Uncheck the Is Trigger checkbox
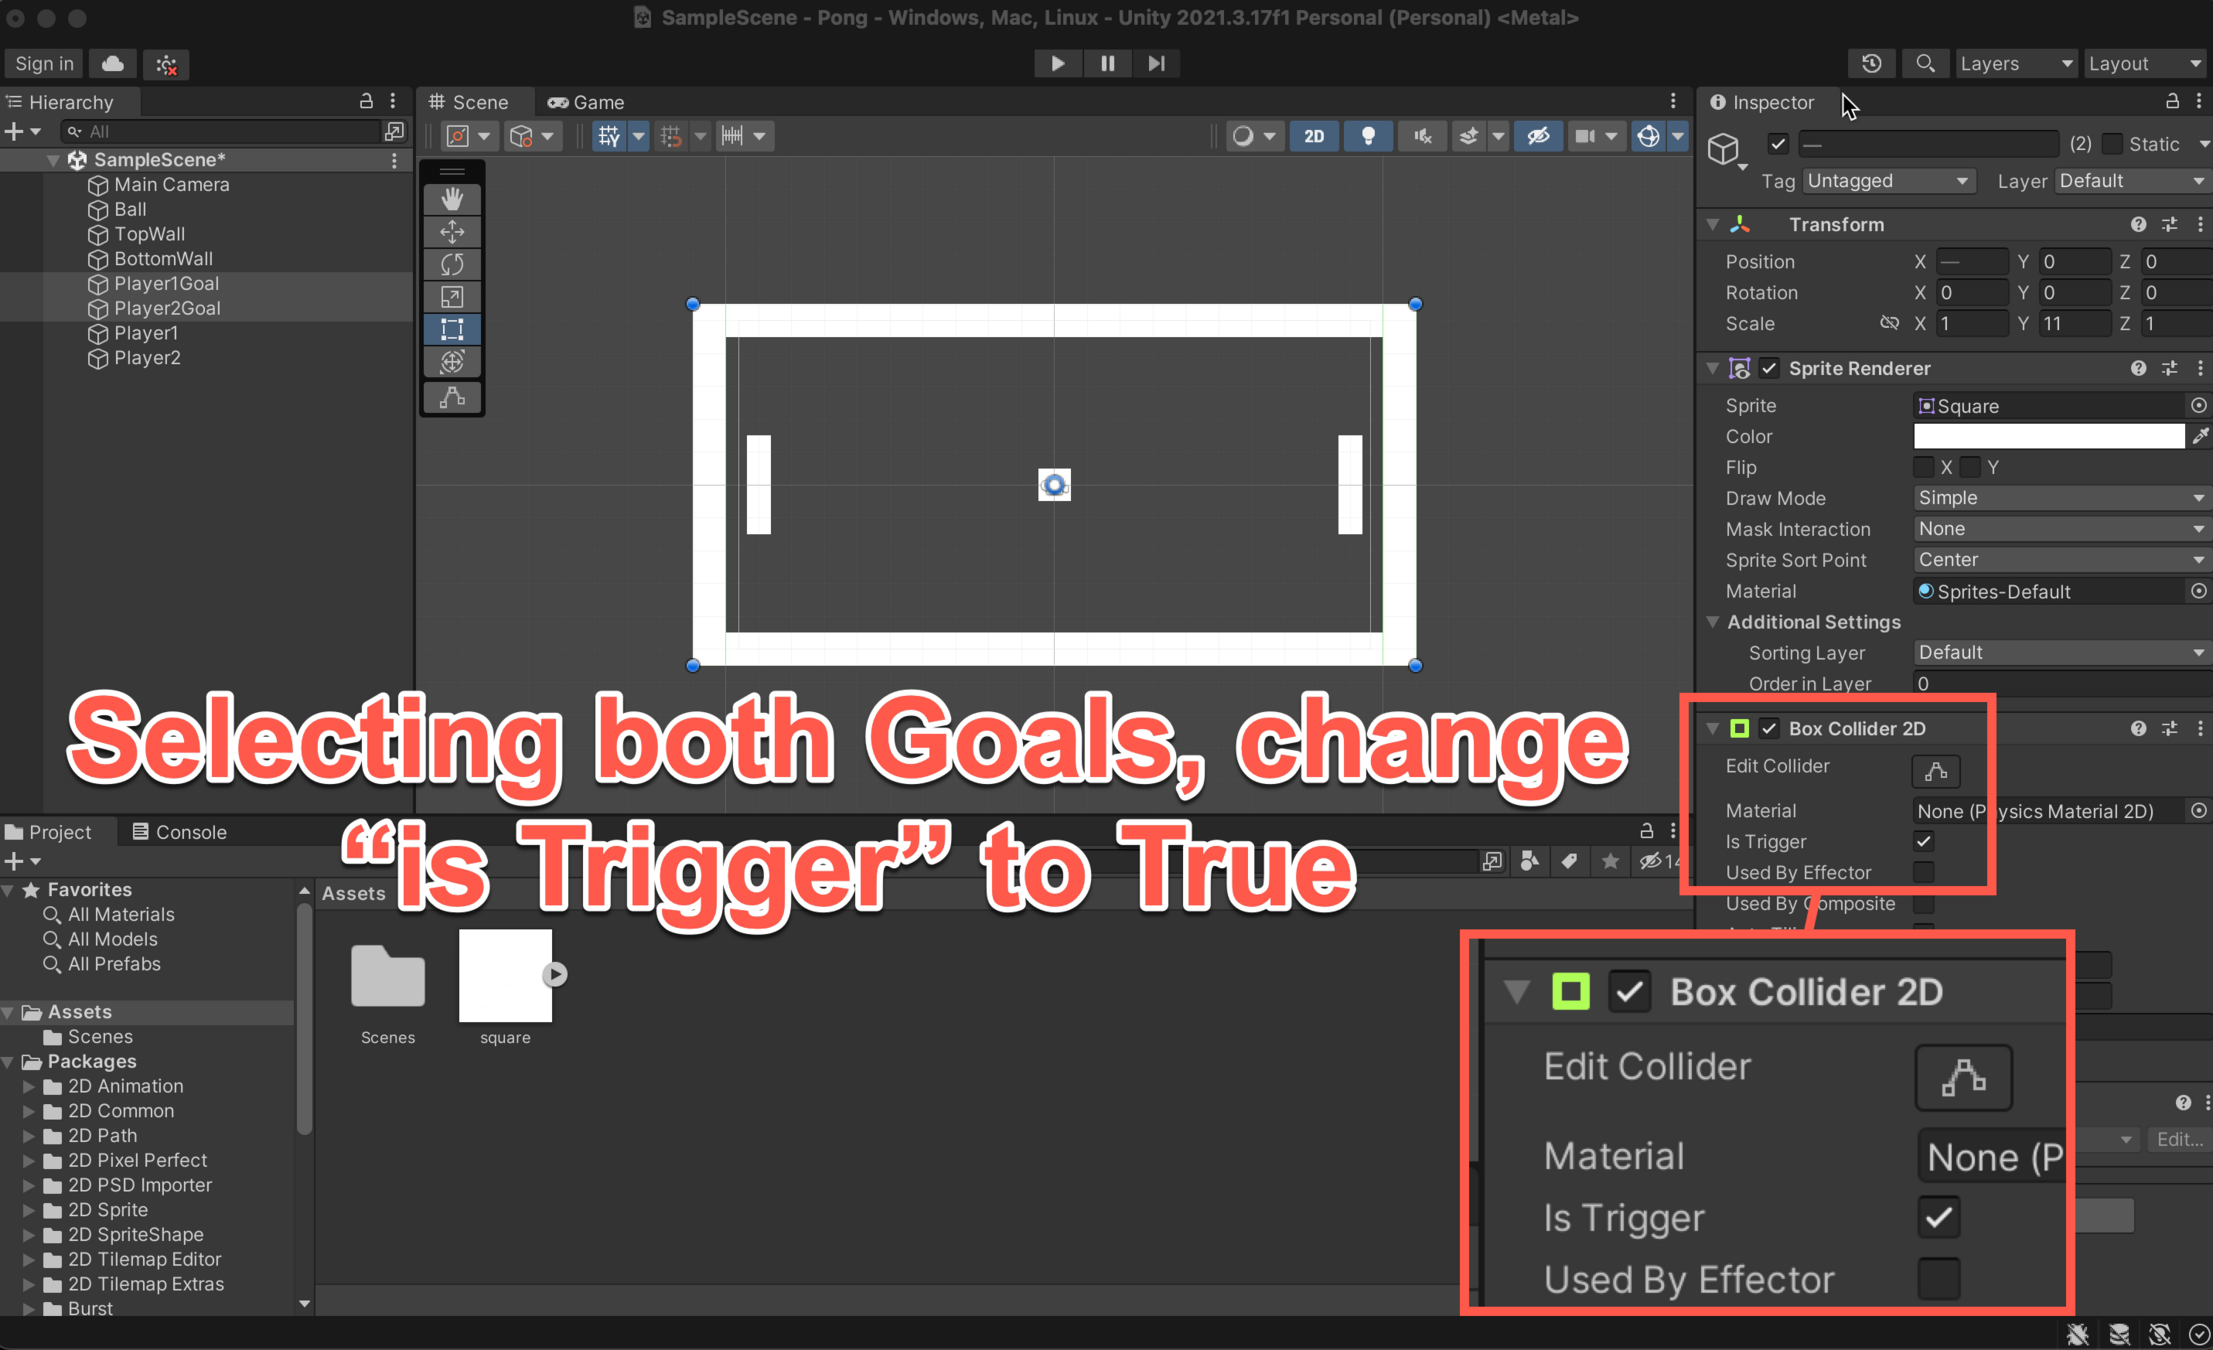The image size is (2213, 1350). point(1923,841)
